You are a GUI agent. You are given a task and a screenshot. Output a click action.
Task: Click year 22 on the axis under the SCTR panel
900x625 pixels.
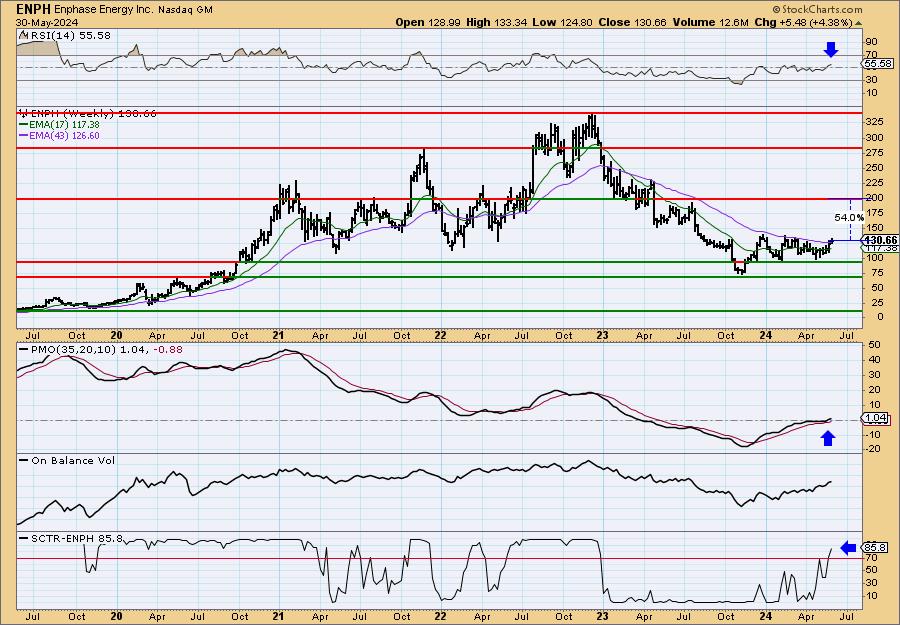440,616
